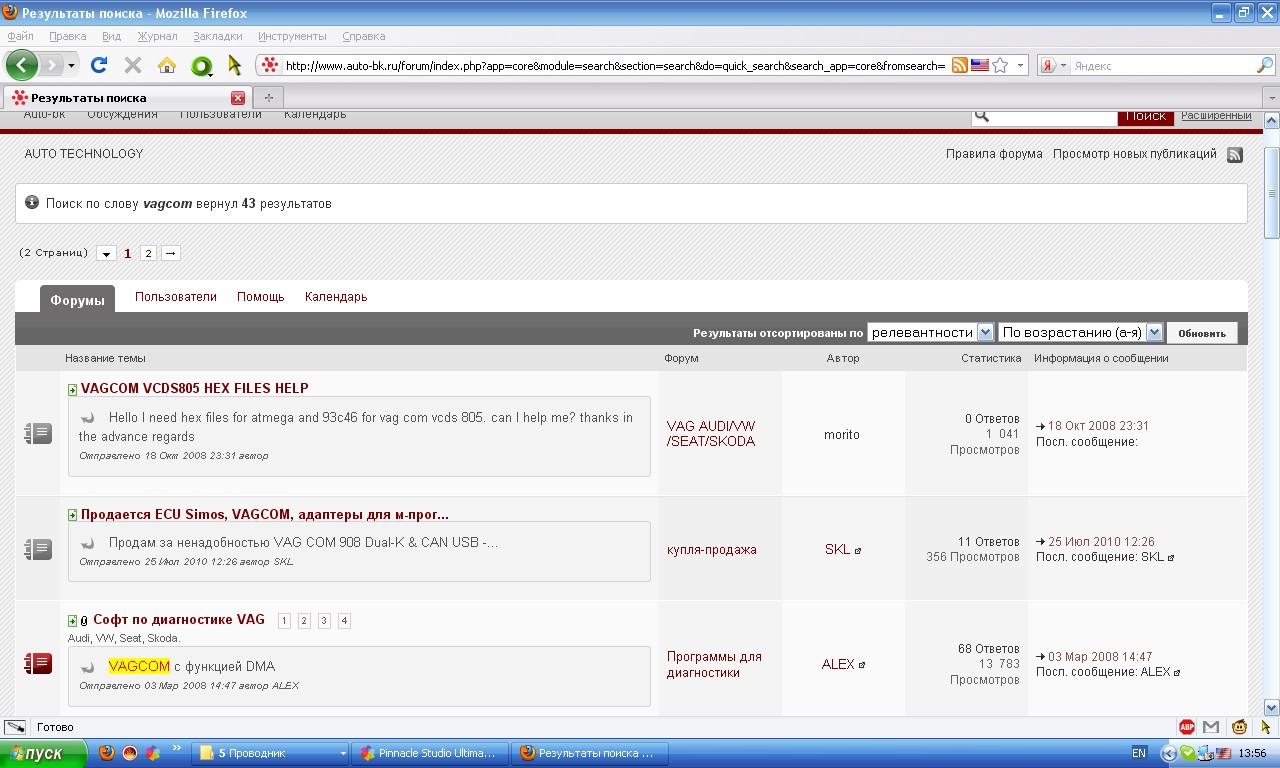Open the Программы для диагностики forum link
Viewport: 1280px width, 768px height.
[714, 665]
